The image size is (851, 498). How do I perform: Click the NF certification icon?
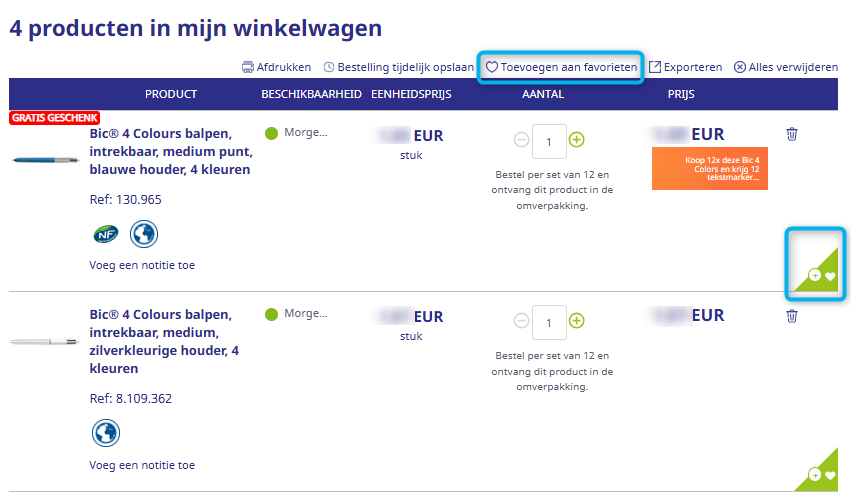(x=104, y=234)
